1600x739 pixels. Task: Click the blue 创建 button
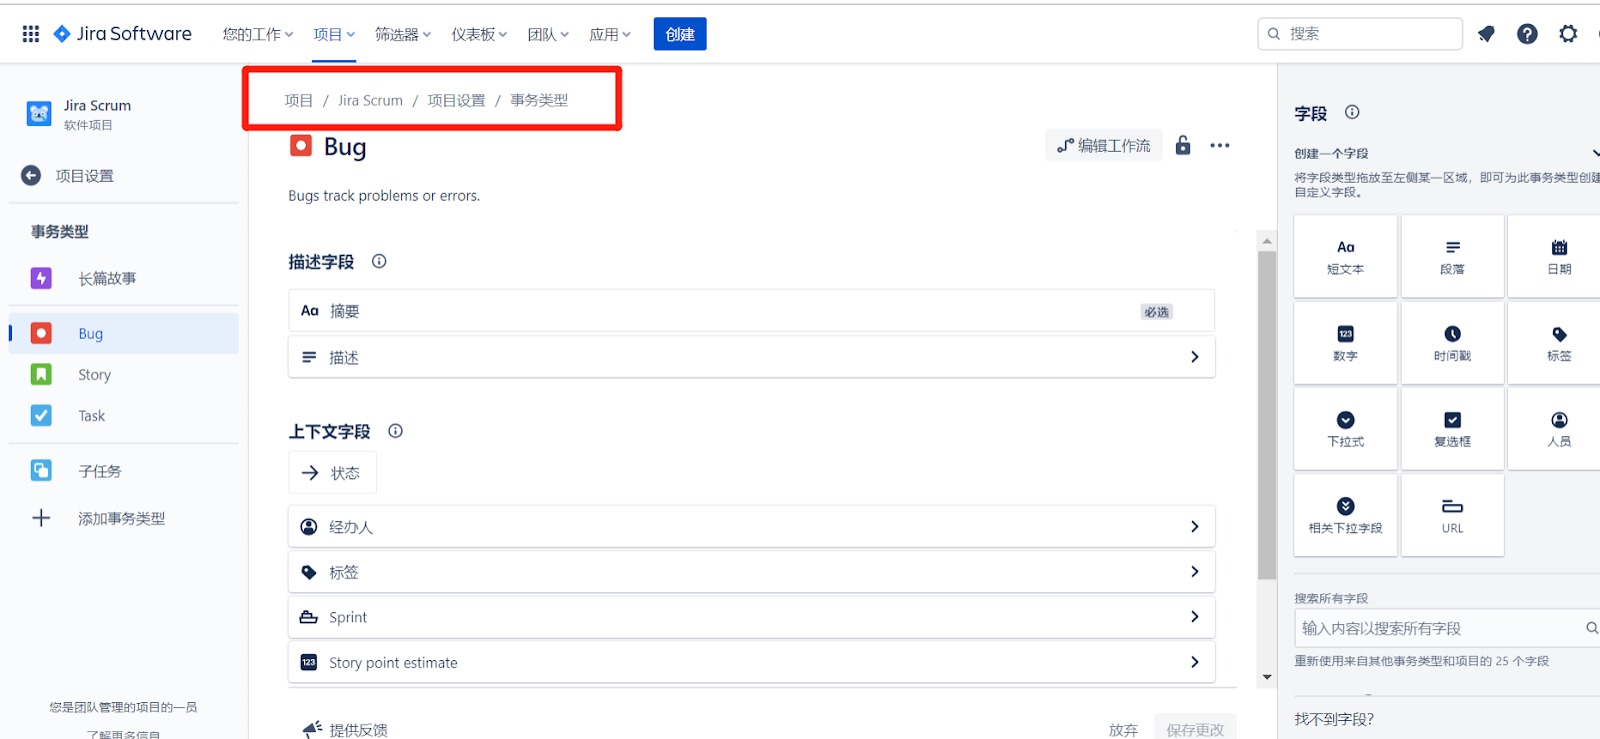click(680, 34)
